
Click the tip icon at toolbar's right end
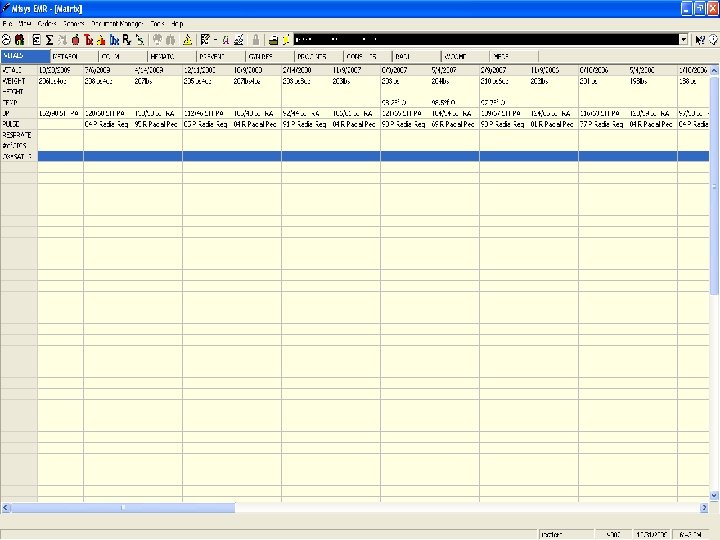(x=714, y=40)
